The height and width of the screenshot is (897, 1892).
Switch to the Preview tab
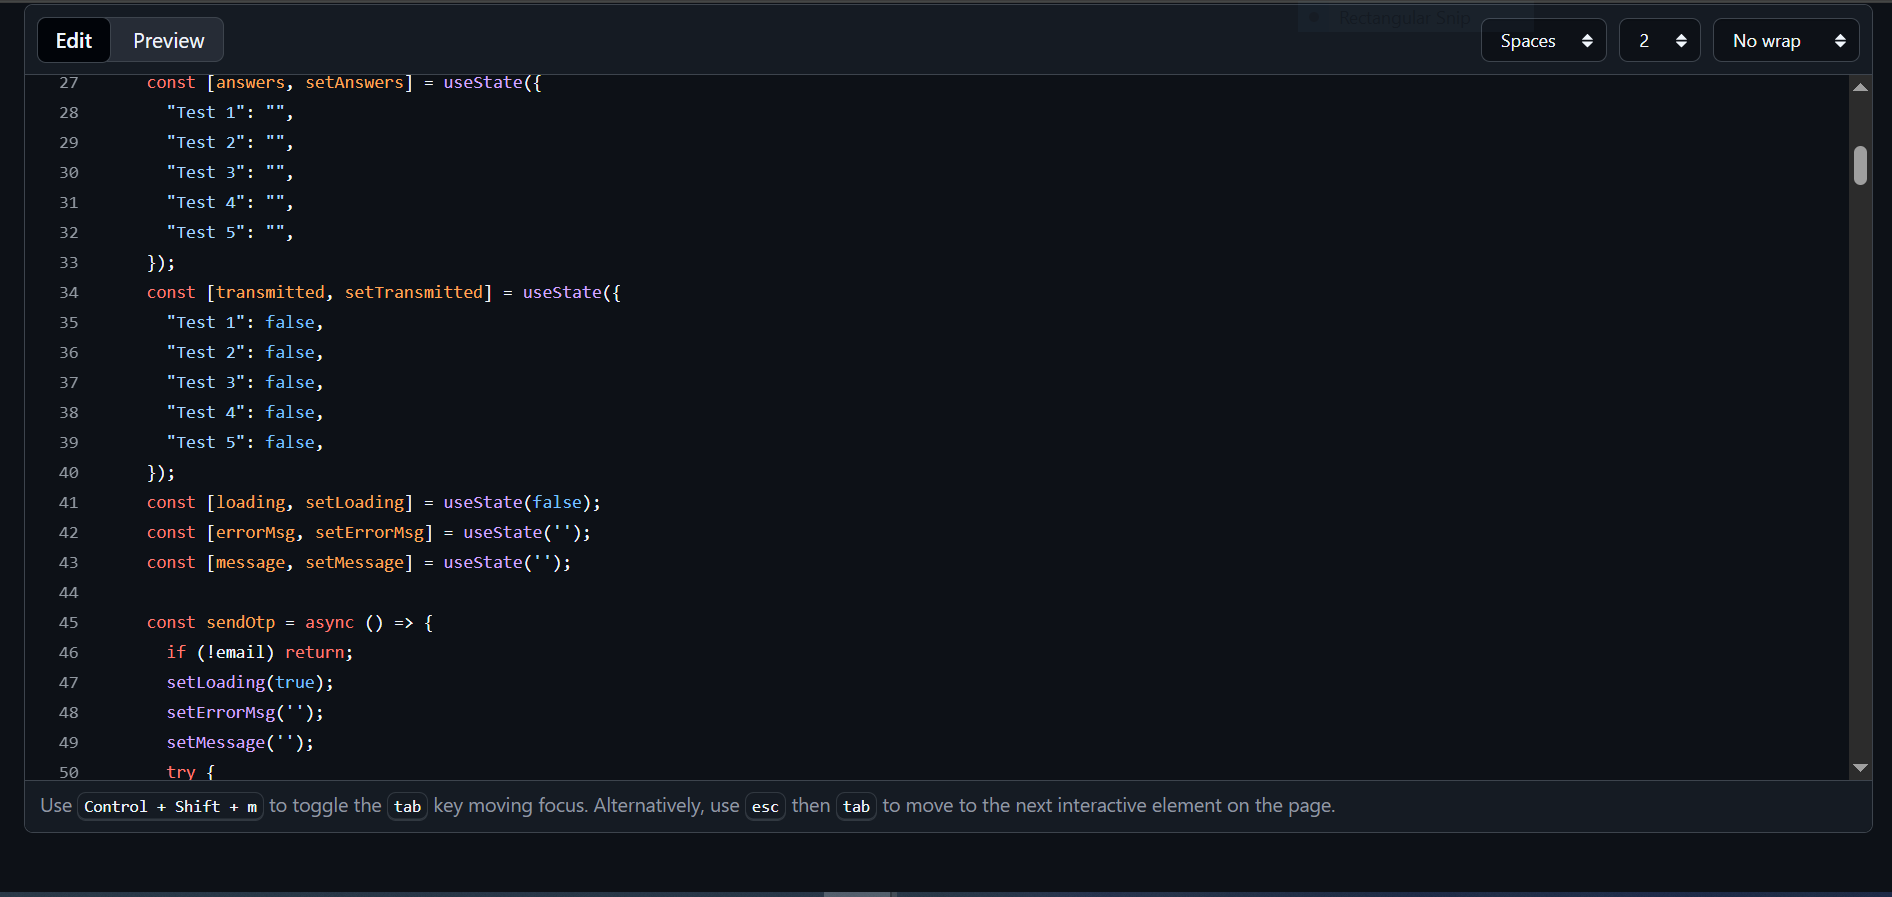168,41
